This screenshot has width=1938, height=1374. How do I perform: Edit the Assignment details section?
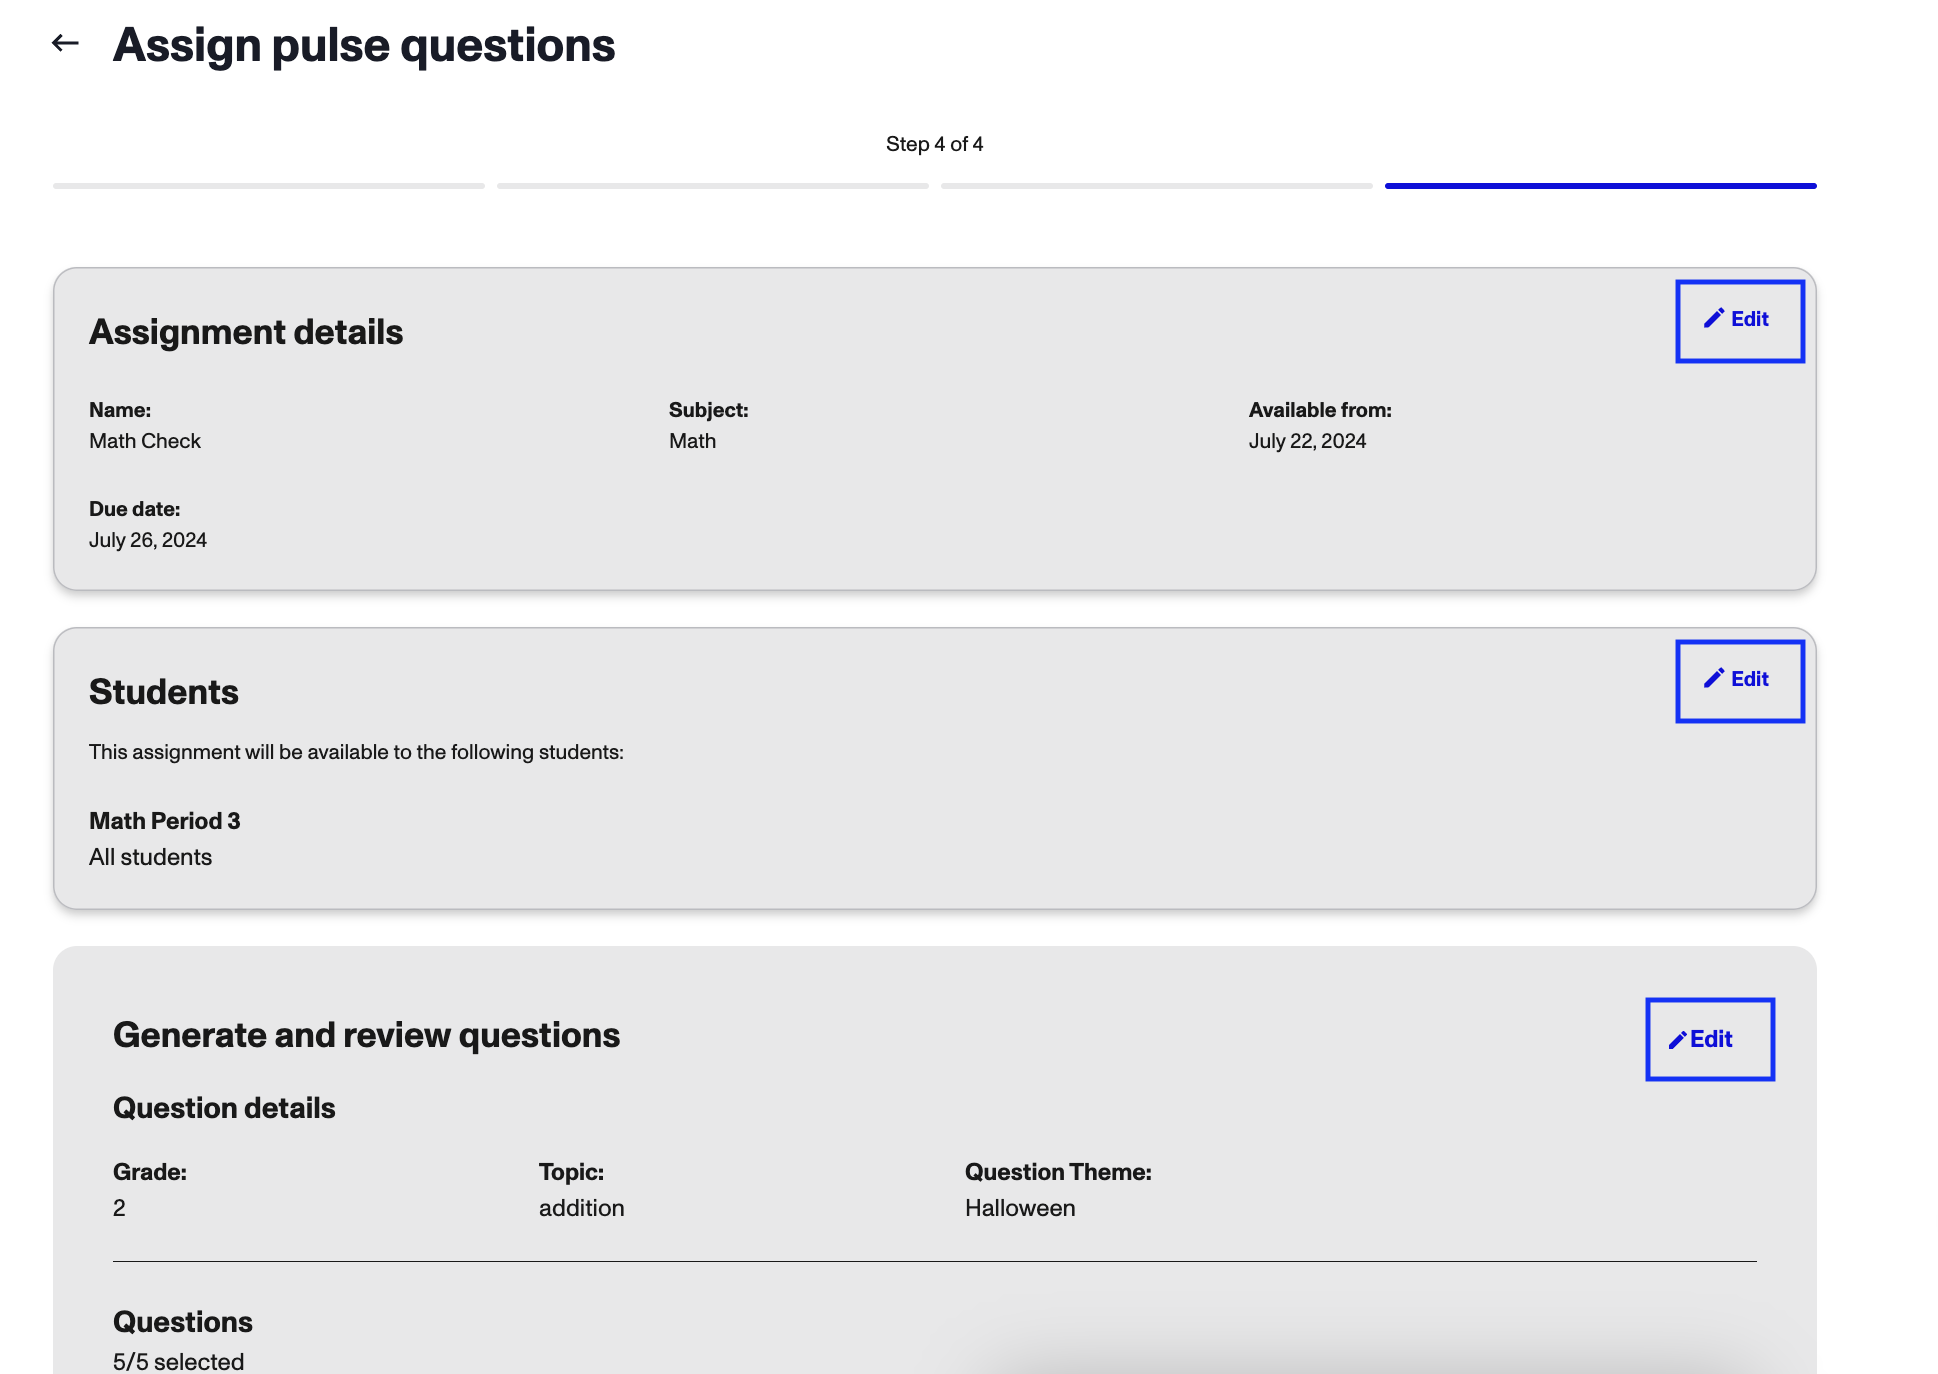tap(1739, 321)
